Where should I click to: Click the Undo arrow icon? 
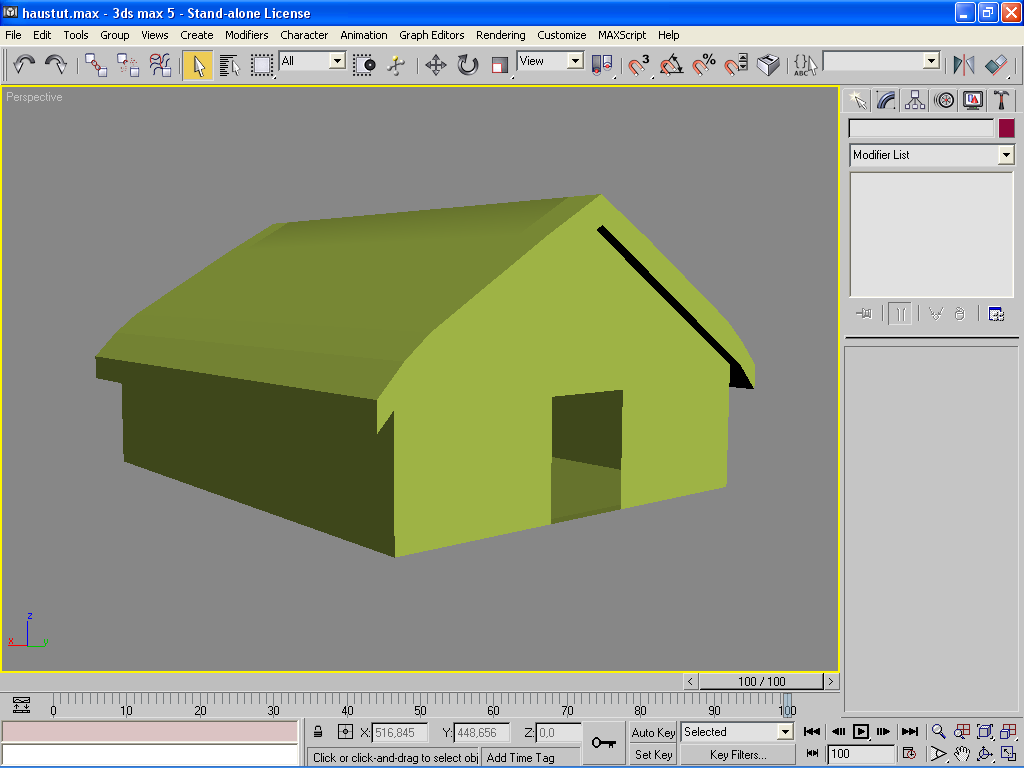point(24,65)
